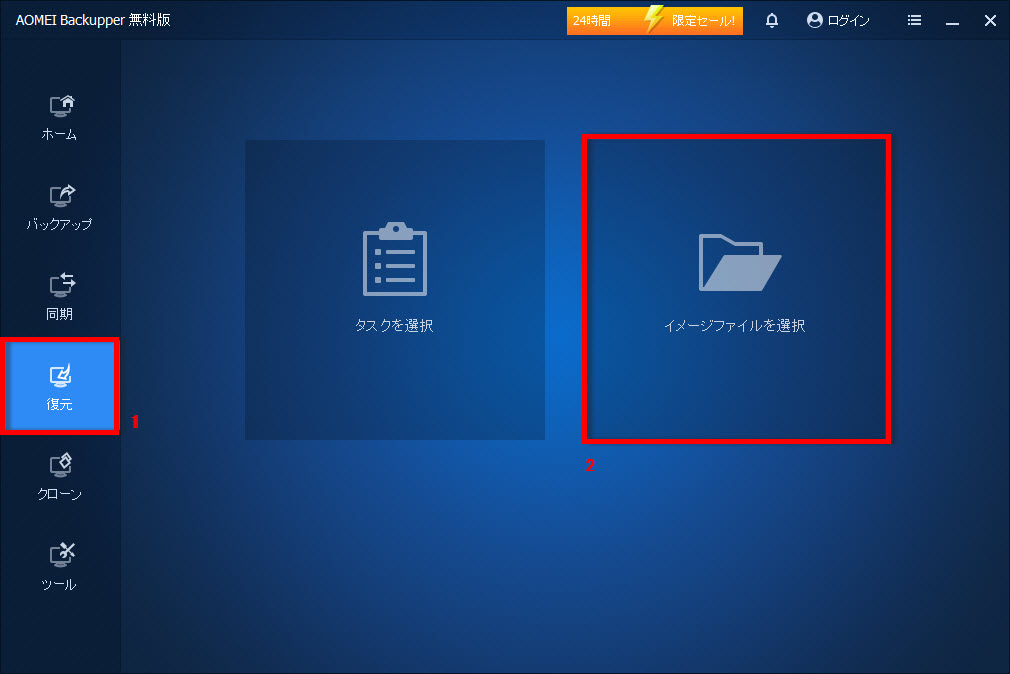Choose the イメージファイルを選択 tile label
Screen dimensions: 1010x674
point(735,325)
